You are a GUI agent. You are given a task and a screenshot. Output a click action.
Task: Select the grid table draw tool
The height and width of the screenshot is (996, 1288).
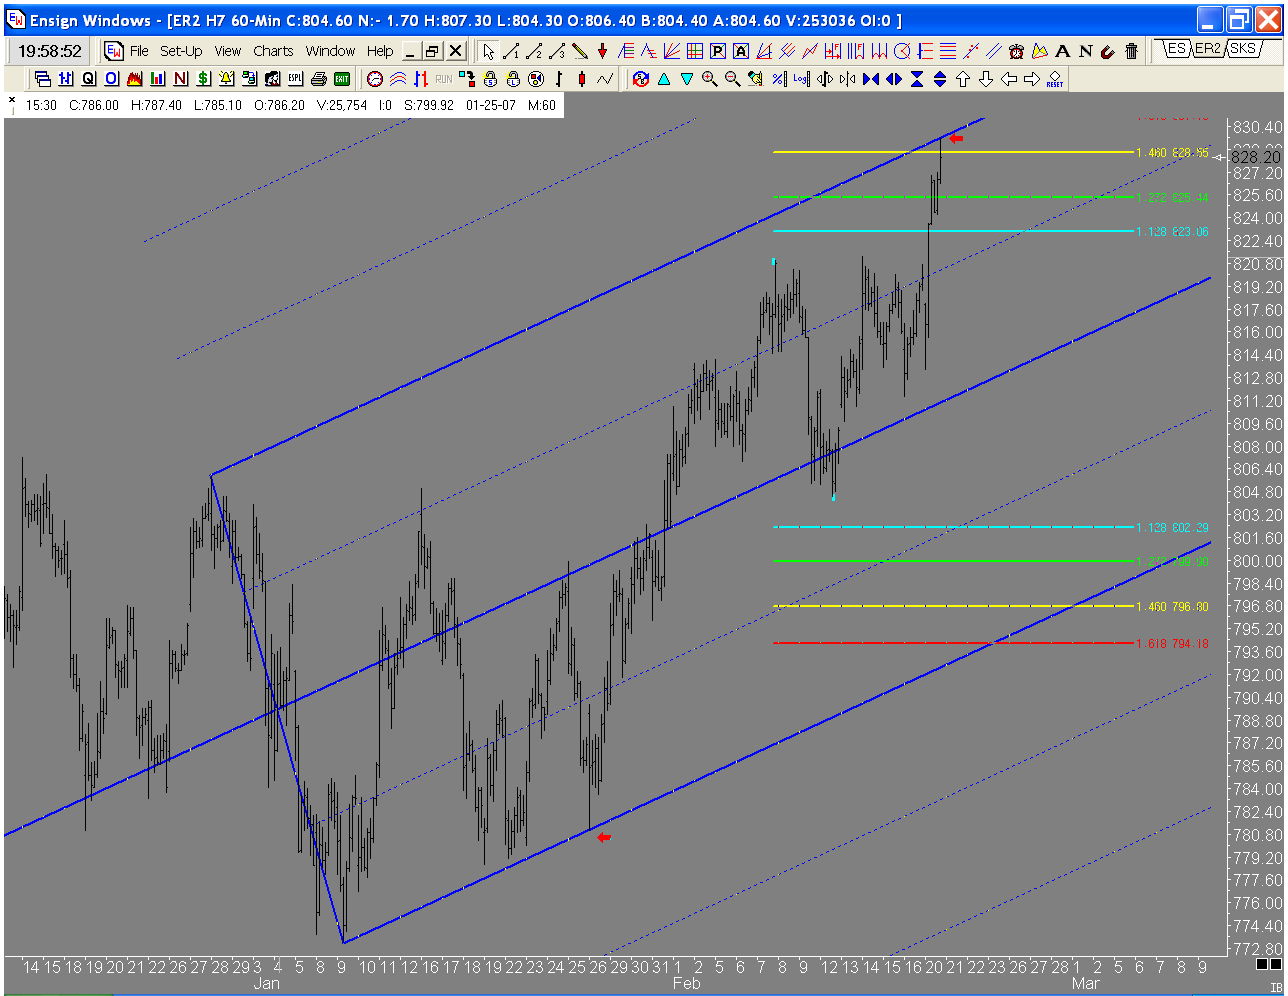[x=695, y=51]
